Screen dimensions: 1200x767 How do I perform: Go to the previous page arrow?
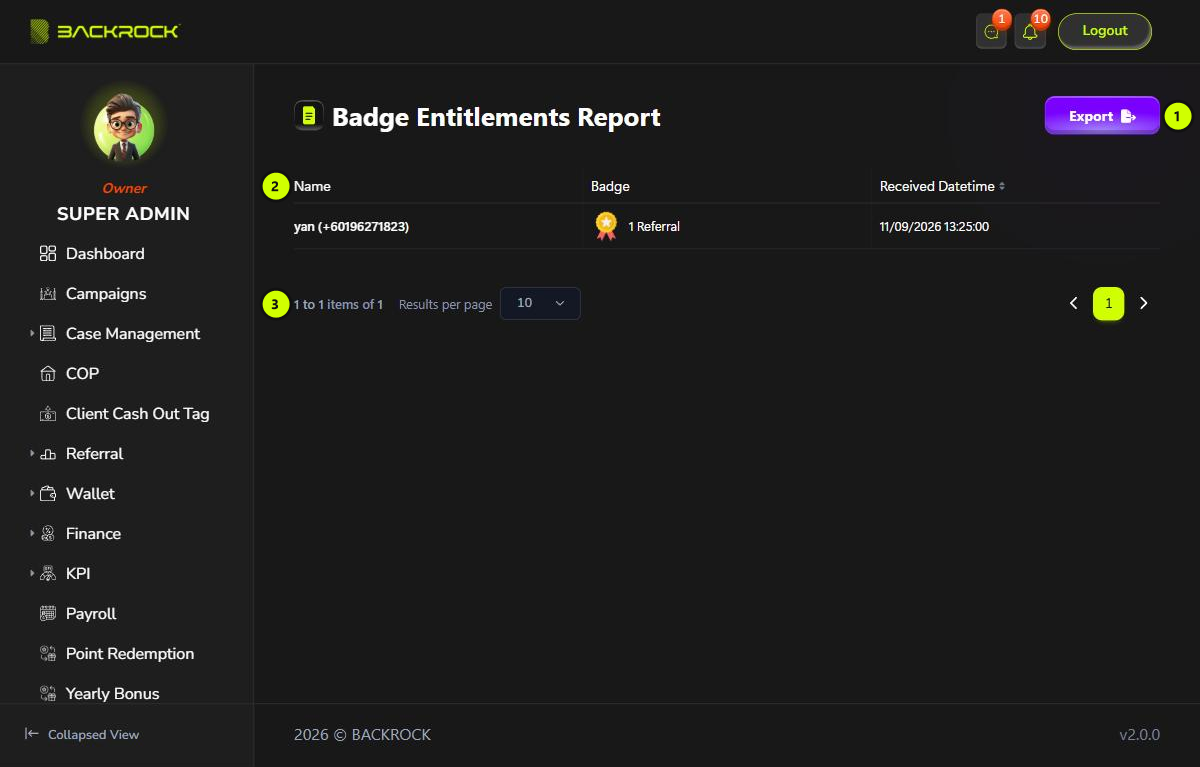(1074, 303)
